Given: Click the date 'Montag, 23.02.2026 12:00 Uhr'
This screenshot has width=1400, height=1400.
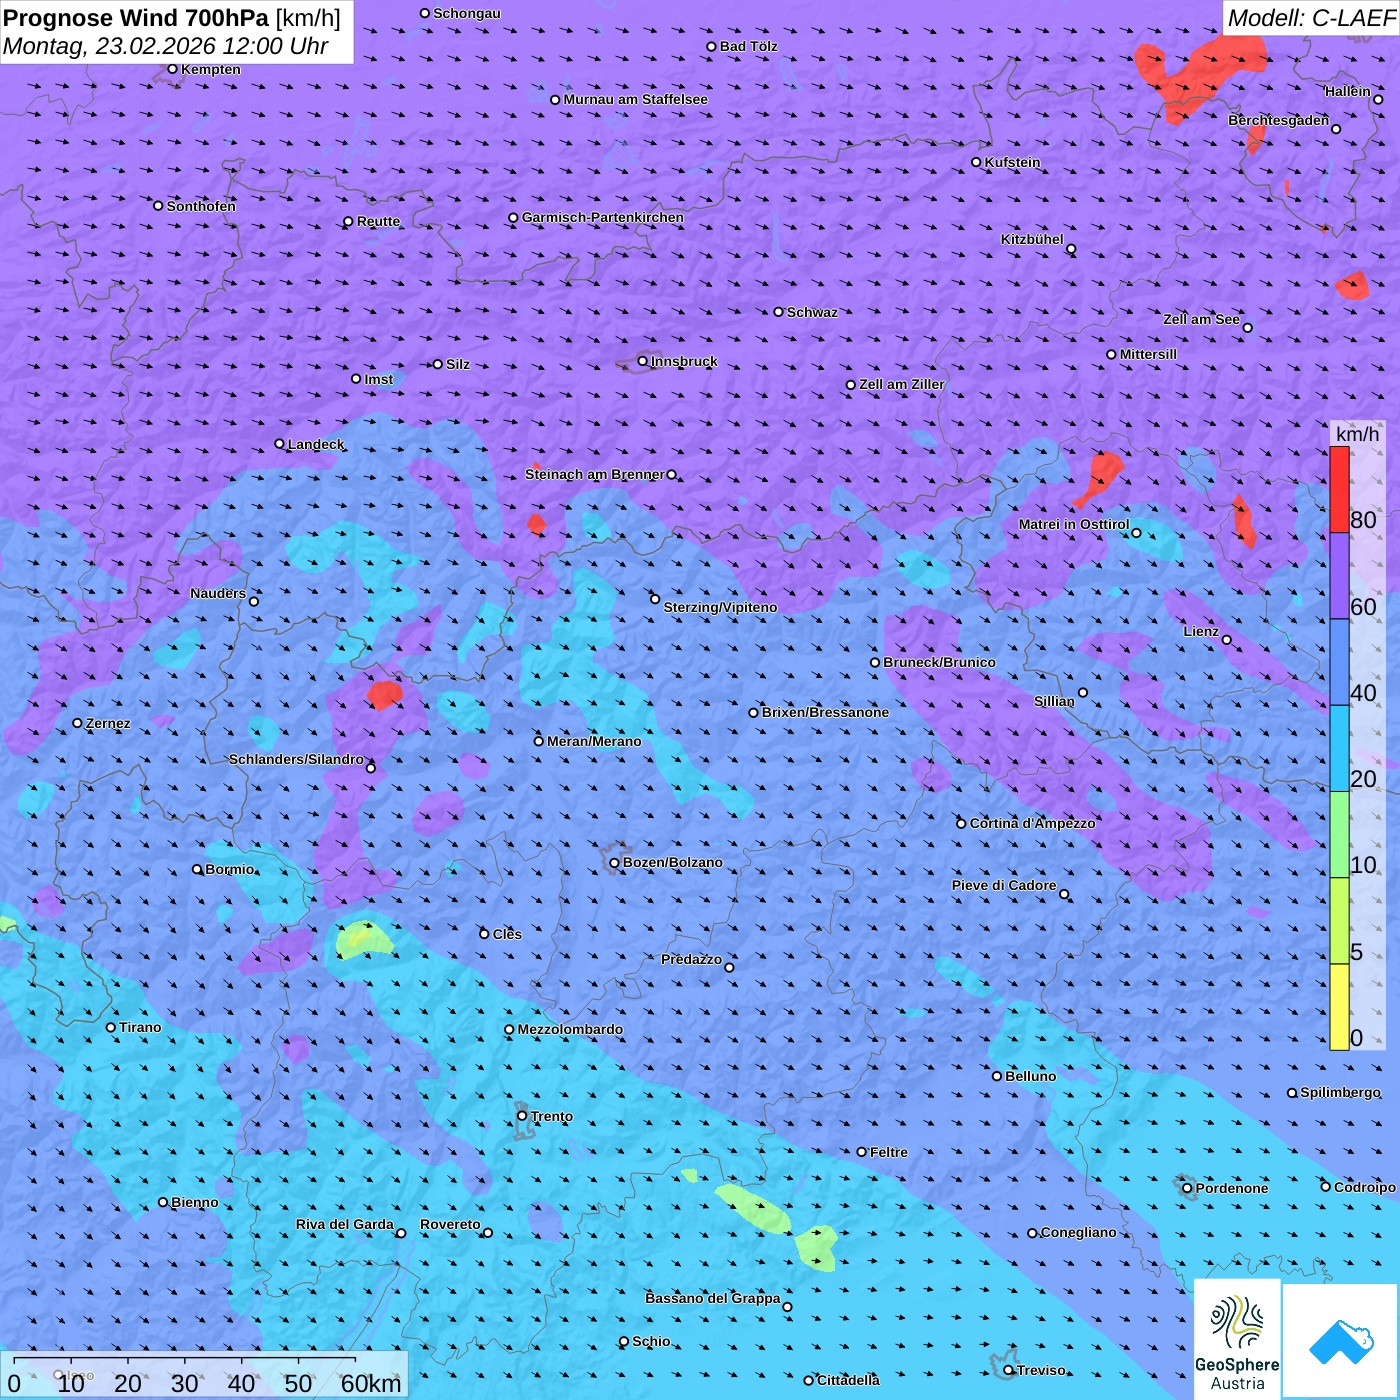Looking at the screenshot, I should [166, 46].
